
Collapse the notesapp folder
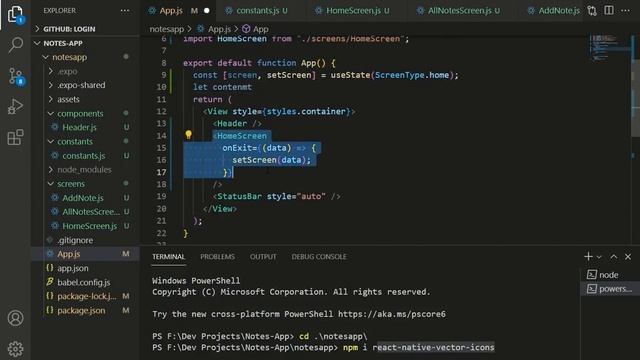[86, 57]
